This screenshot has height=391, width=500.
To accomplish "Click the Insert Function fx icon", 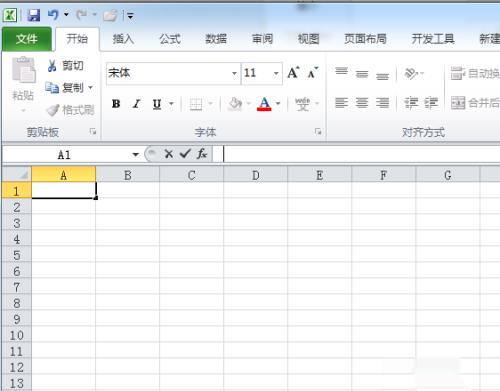I will [x=202, y=154].
